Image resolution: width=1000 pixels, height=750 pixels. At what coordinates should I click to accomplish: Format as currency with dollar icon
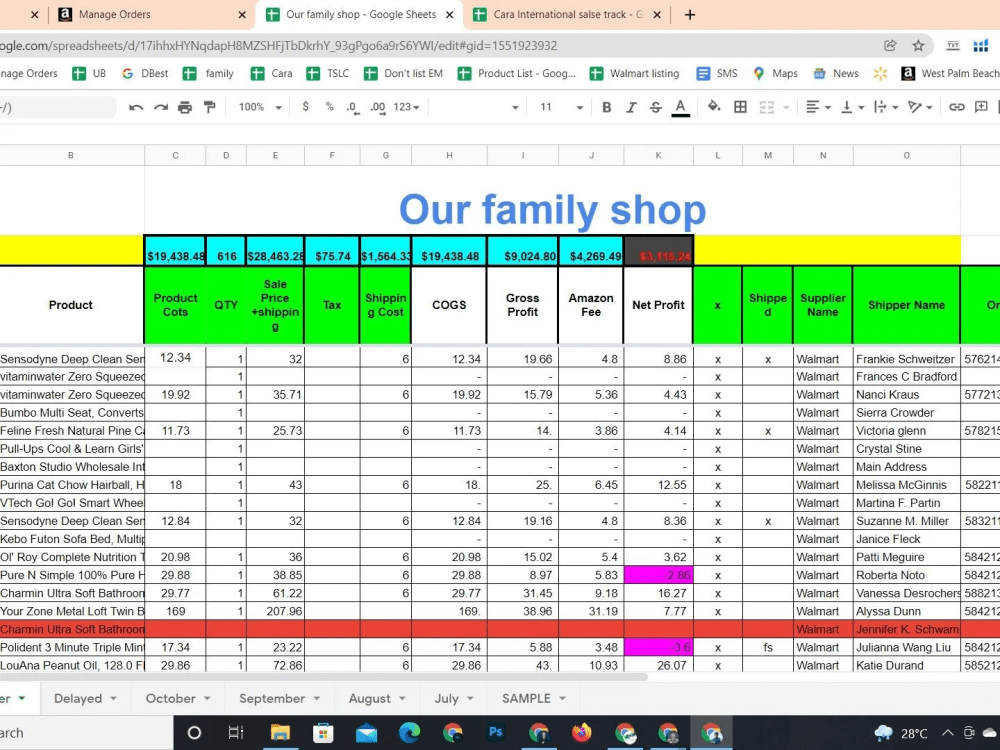click(305, 107)
